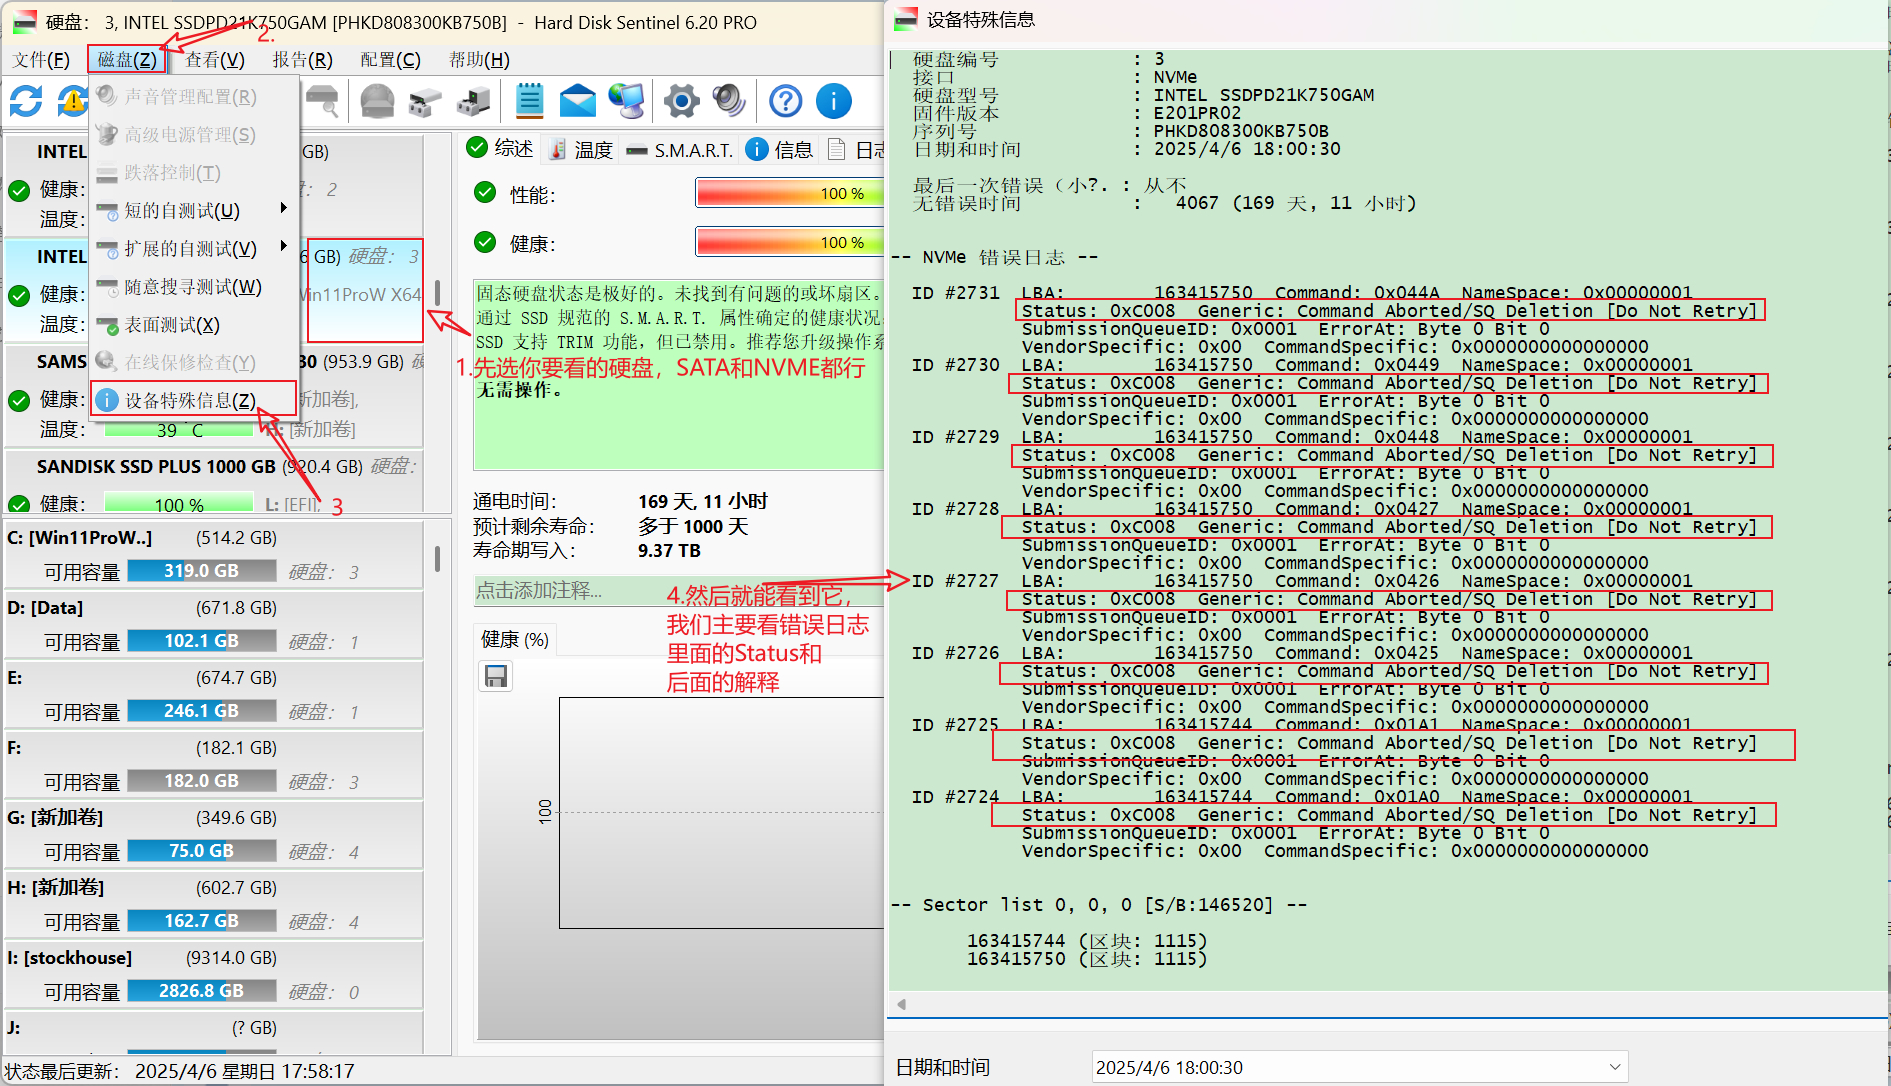Click the first disk test toolbar icon
Image resolution: width=1891 pixels, height=1086 pixels.
click(x=425, y=101)
